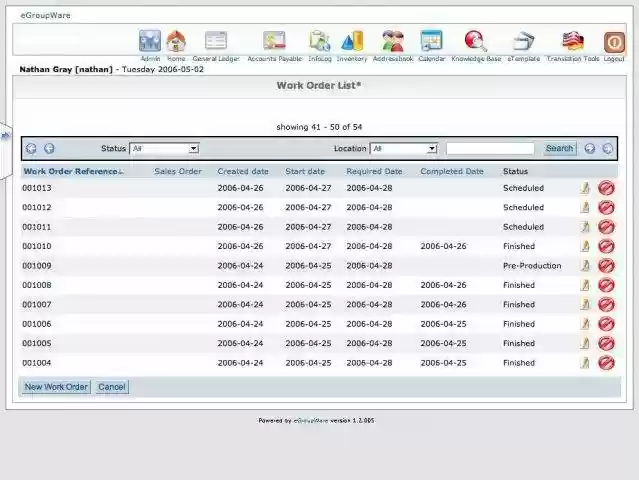This screenshot has height=480, width=639.
Task: Open the Status filter dropdown
Action: (164, 149)
